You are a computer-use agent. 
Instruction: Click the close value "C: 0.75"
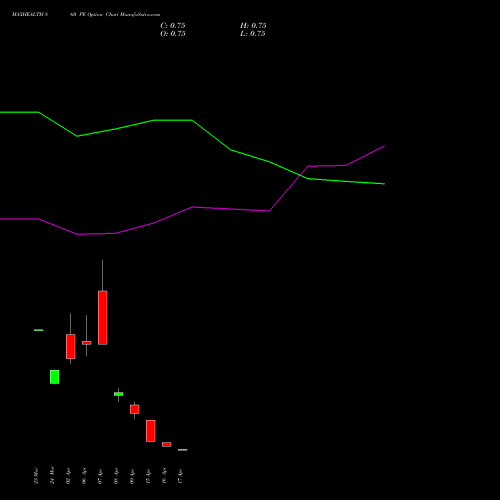point(173,26)
